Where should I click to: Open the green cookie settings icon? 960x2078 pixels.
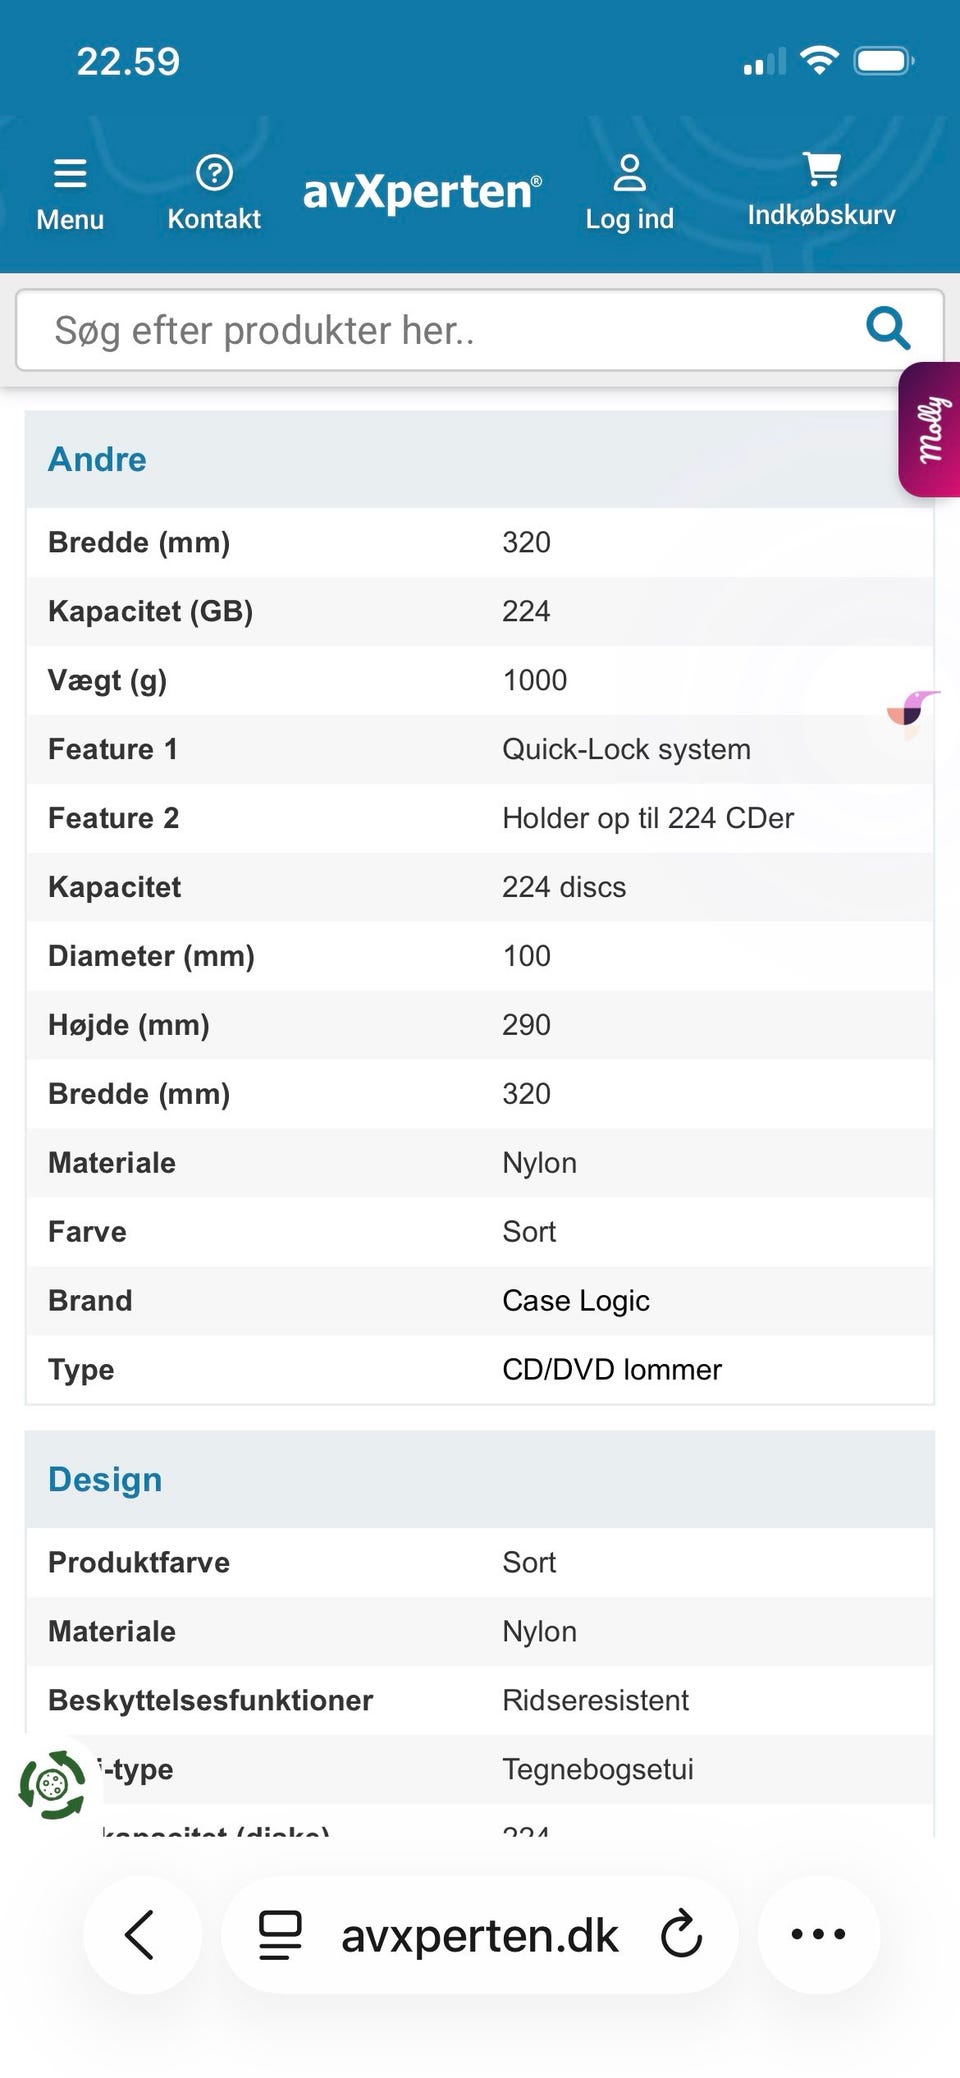(52, 1784)
